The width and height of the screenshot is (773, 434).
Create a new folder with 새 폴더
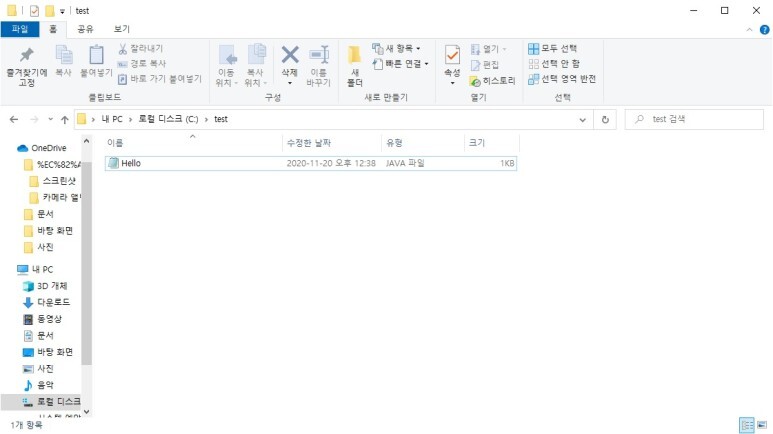tap(354, 66)
